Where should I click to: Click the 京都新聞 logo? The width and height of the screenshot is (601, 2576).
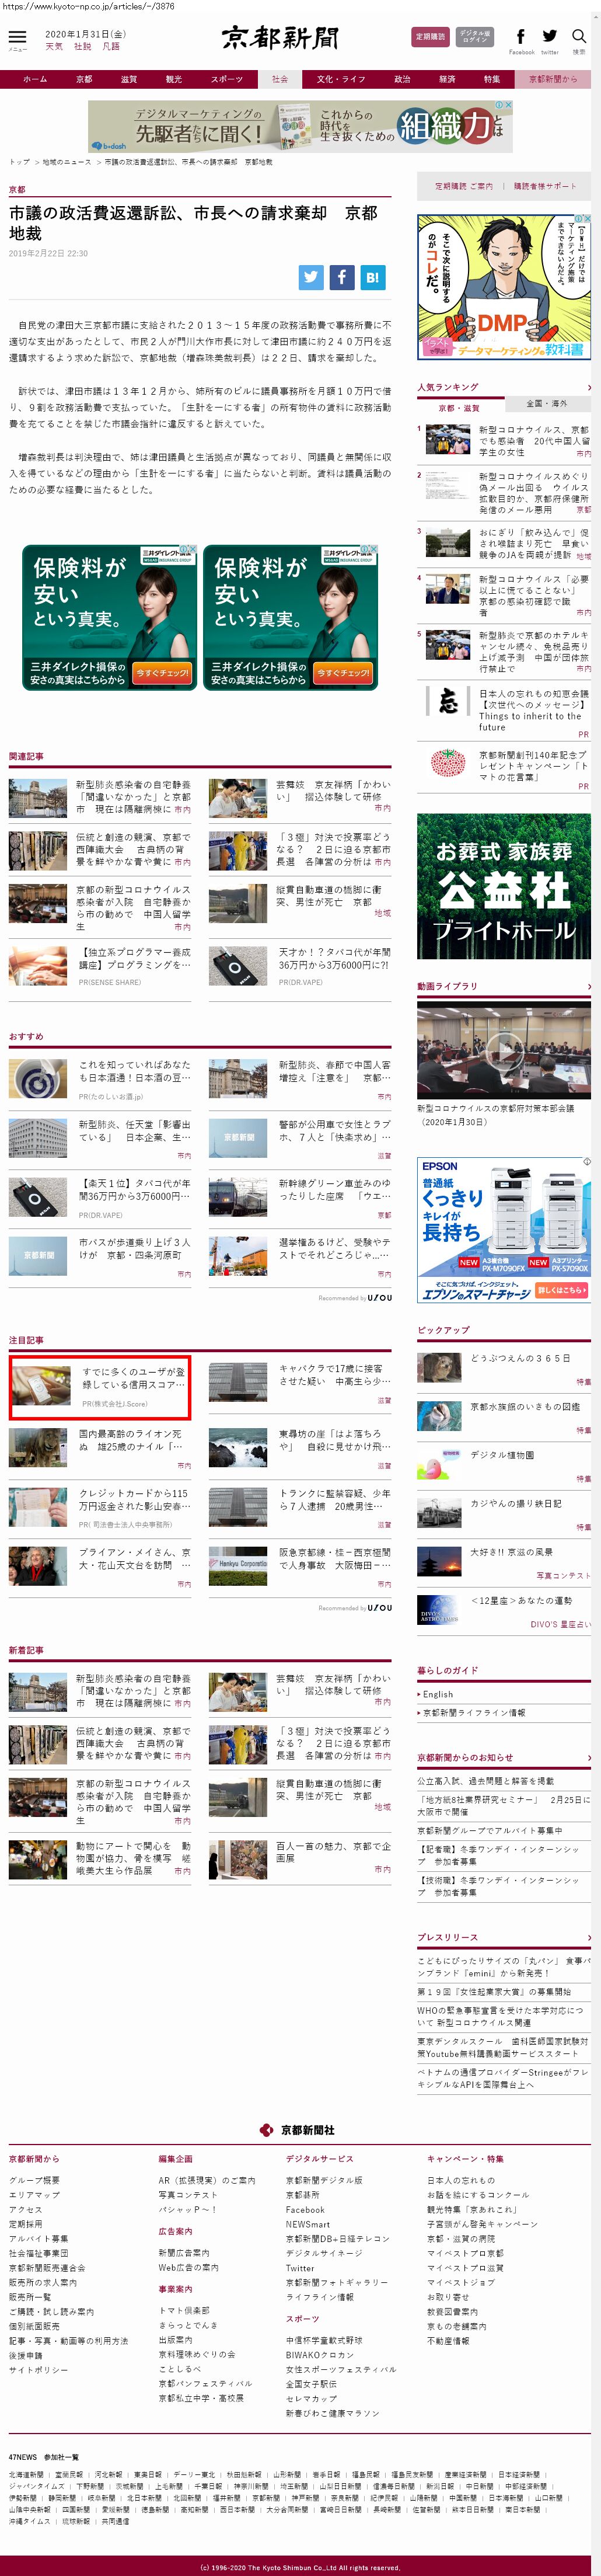(x=281, y=38)
